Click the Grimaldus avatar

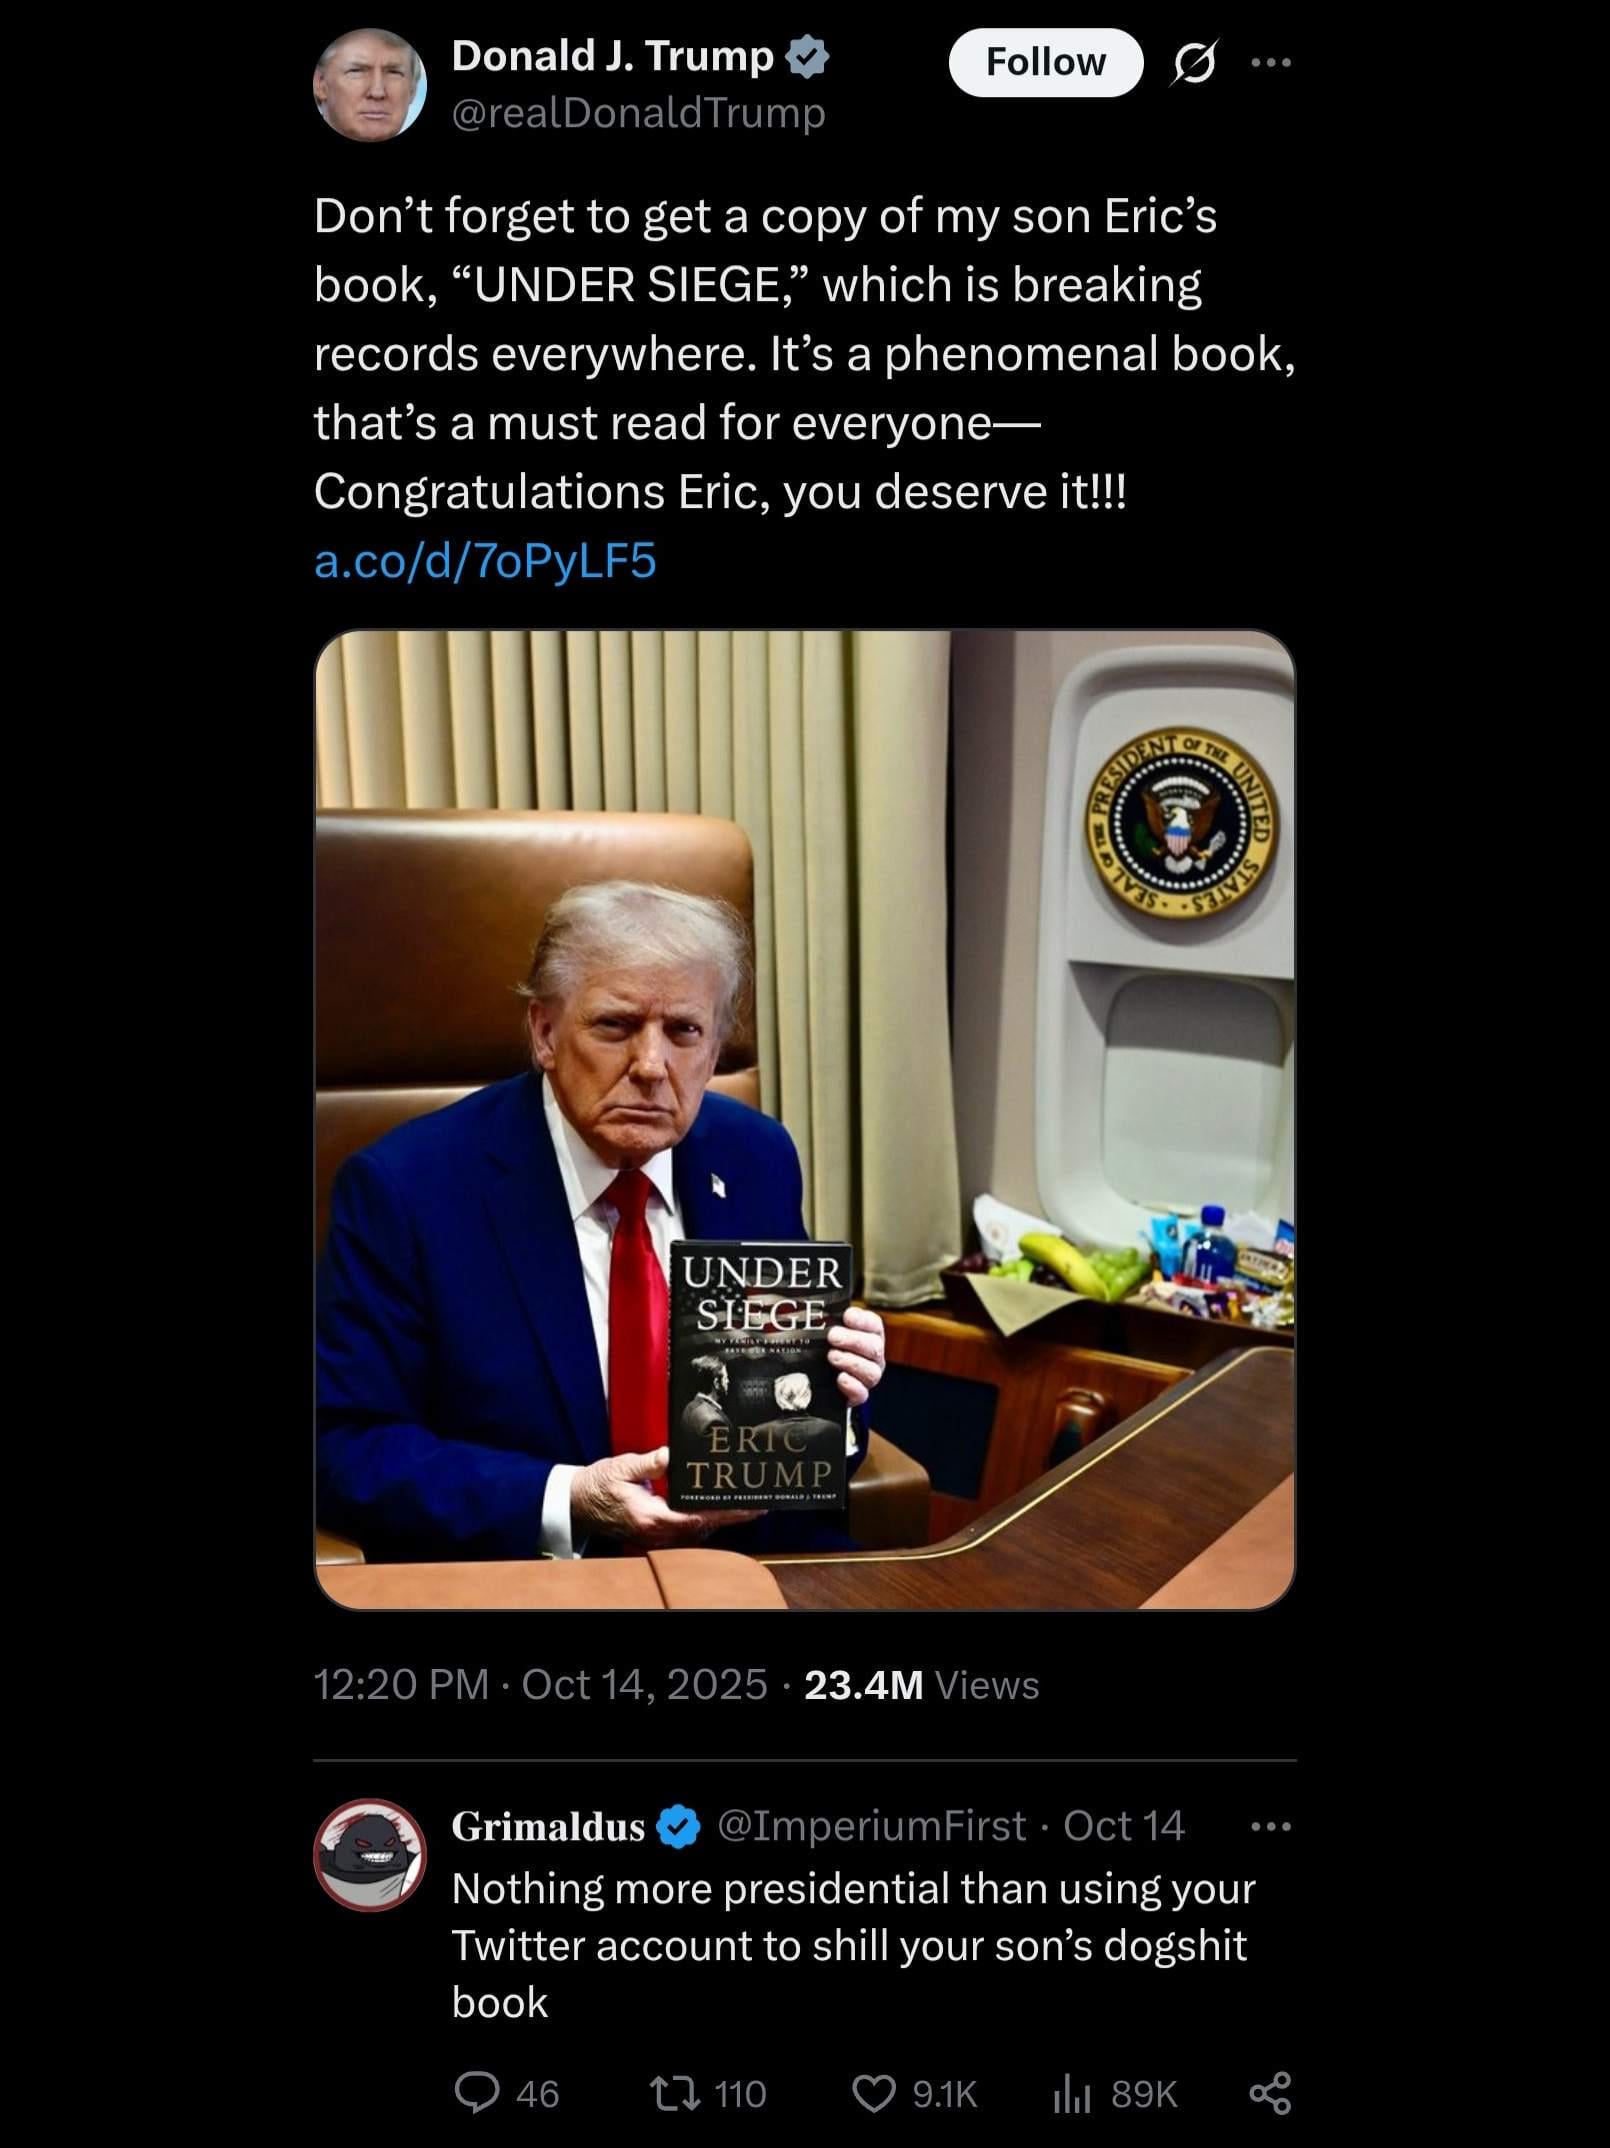point(370,1855)
